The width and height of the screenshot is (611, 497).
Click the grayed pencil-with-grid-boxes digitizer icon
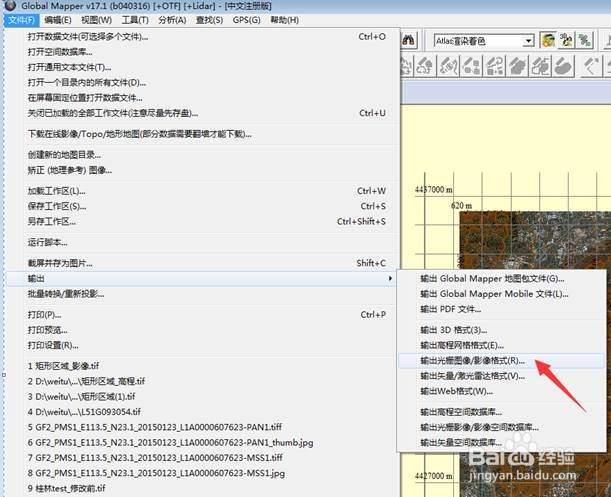coord(471,66)
